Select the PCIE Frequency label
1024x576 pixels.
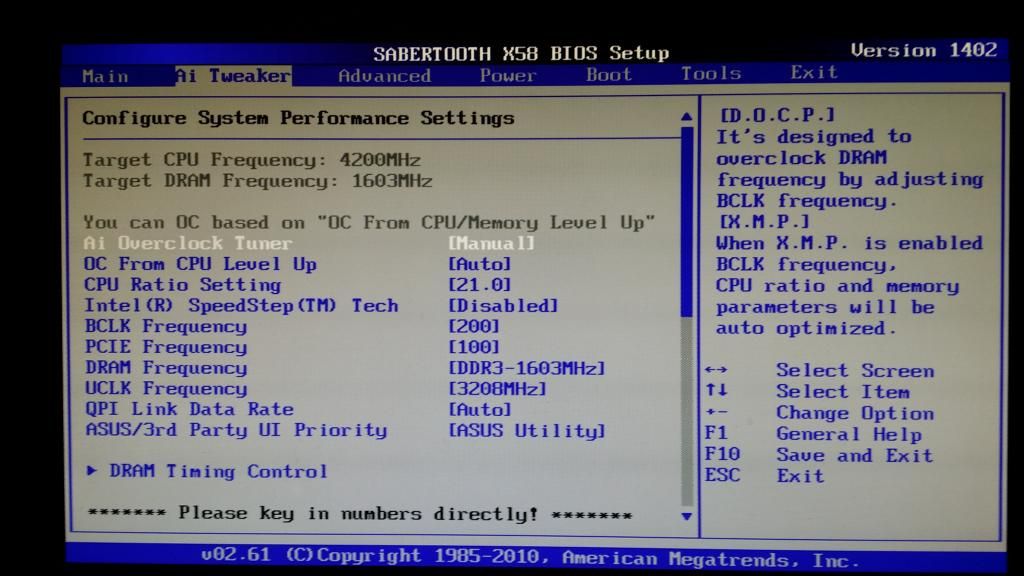tap(166, 347)
